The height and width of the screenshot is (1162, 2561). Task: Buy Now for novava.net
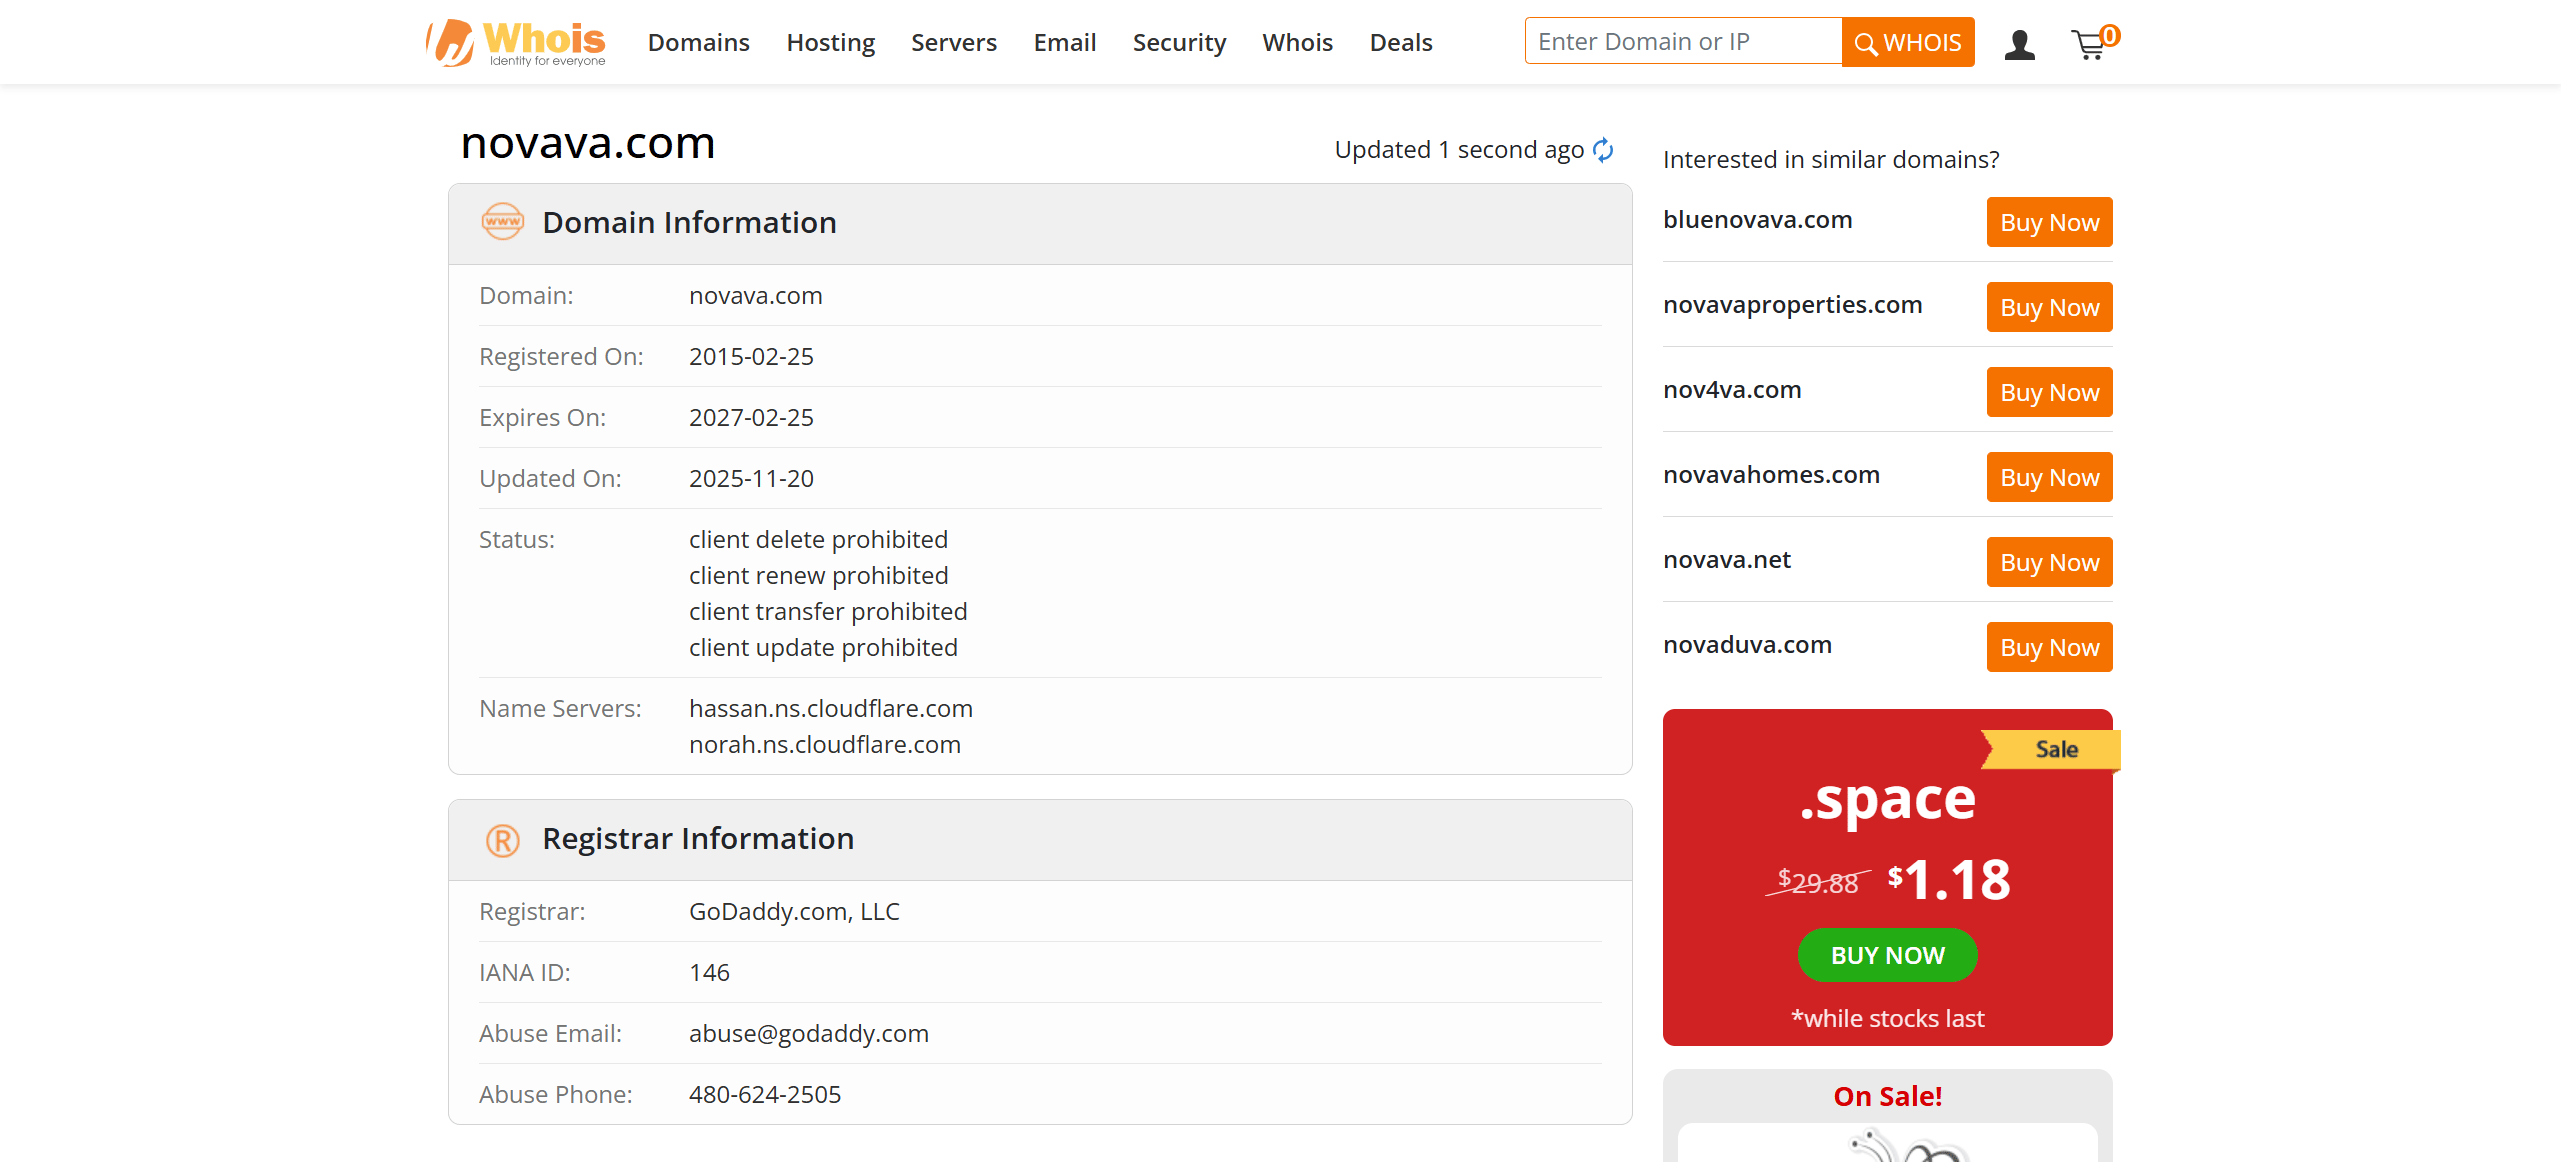[2049, 562]
